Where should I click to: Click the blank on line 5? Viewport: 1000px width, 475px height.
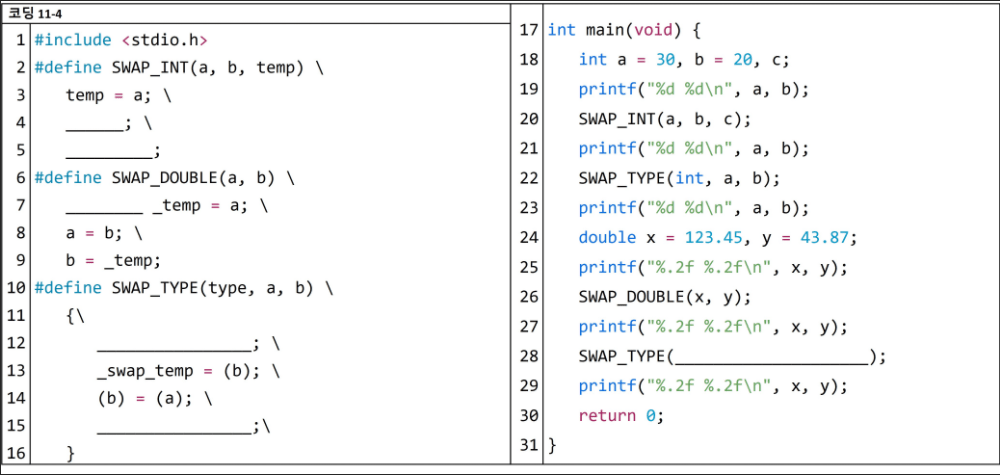click(109, 152)
